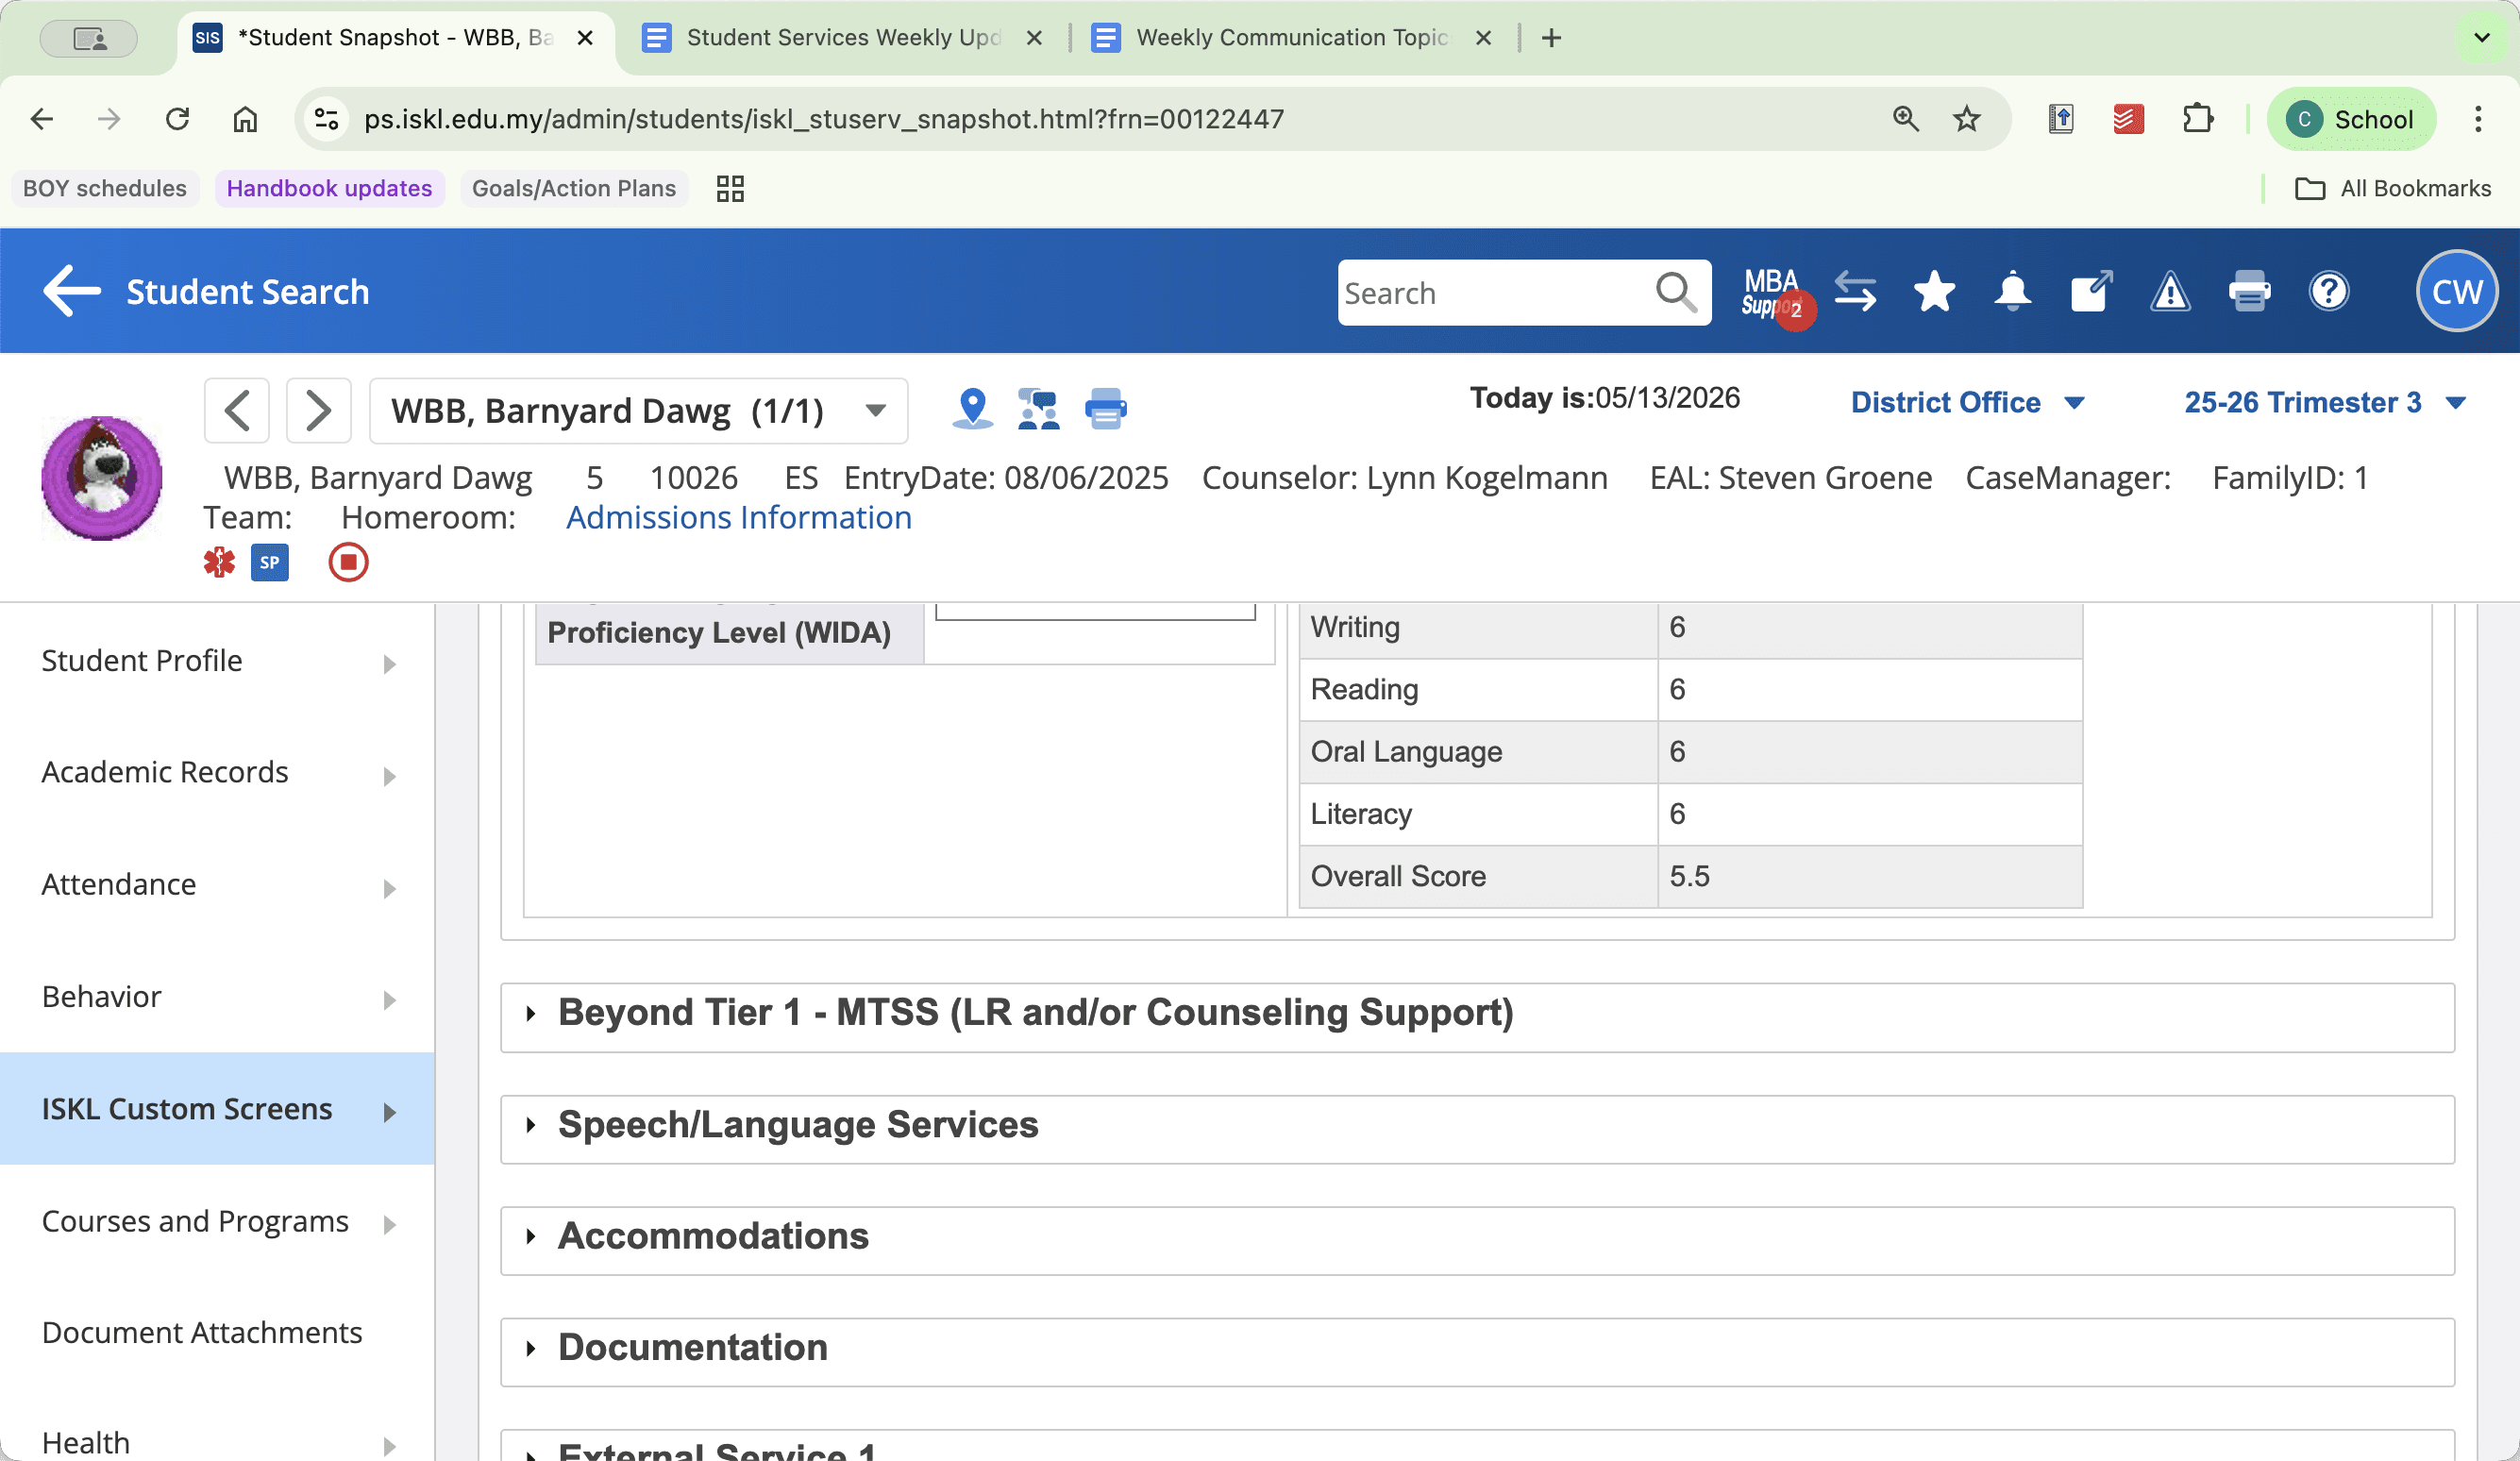Expand Academic Records menu
Viewport: 2520px width, 1461px height.
point(217,773)
